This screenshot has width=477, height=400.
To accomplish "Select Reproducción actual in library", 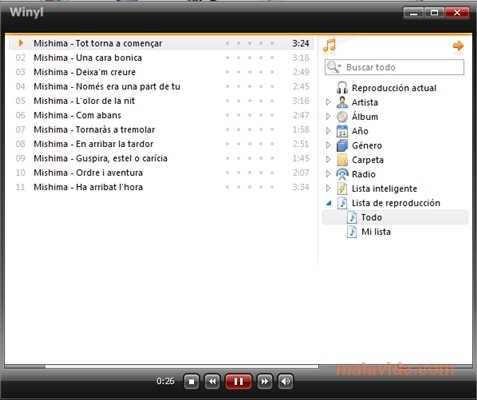I will 394,88.
